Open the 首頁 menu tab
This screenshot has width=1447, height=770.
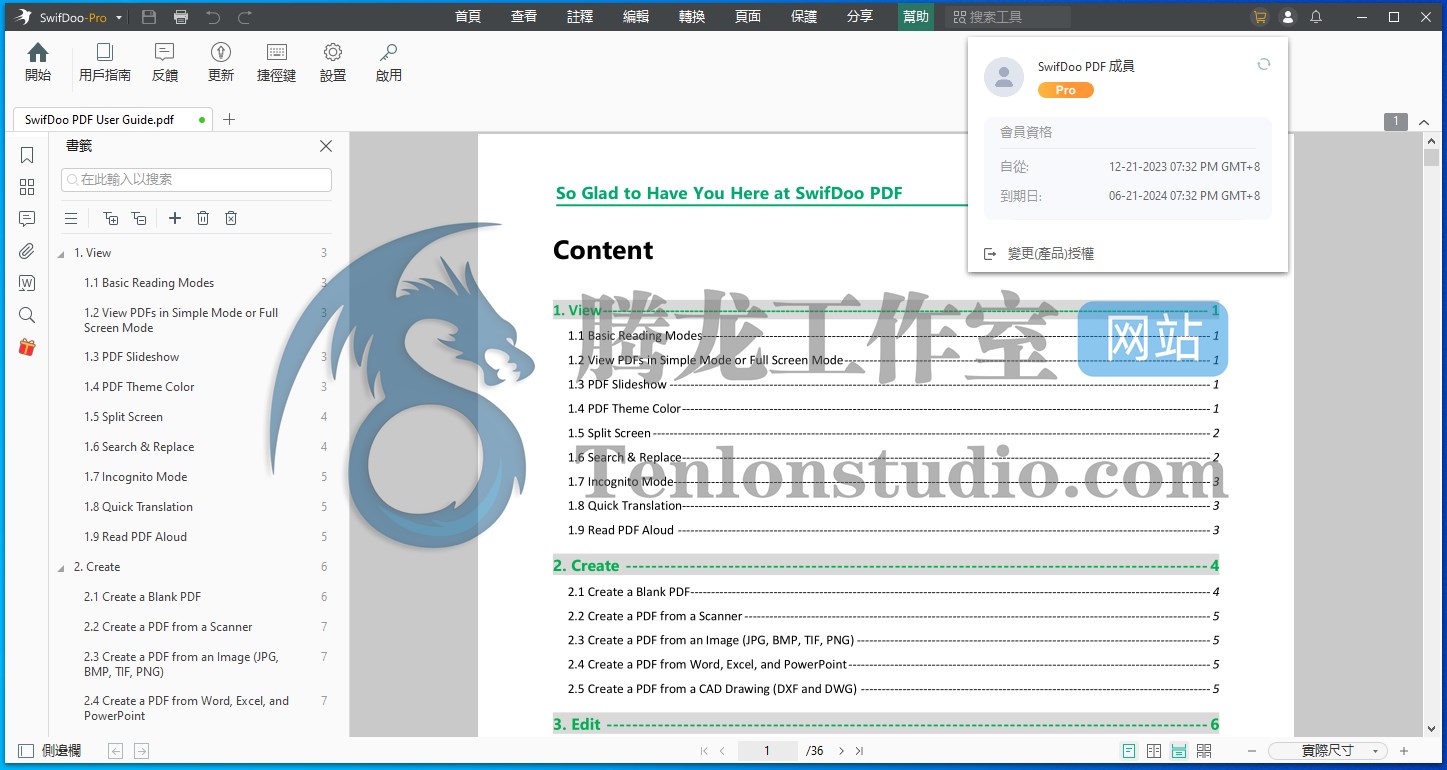(x=467, y=17)
